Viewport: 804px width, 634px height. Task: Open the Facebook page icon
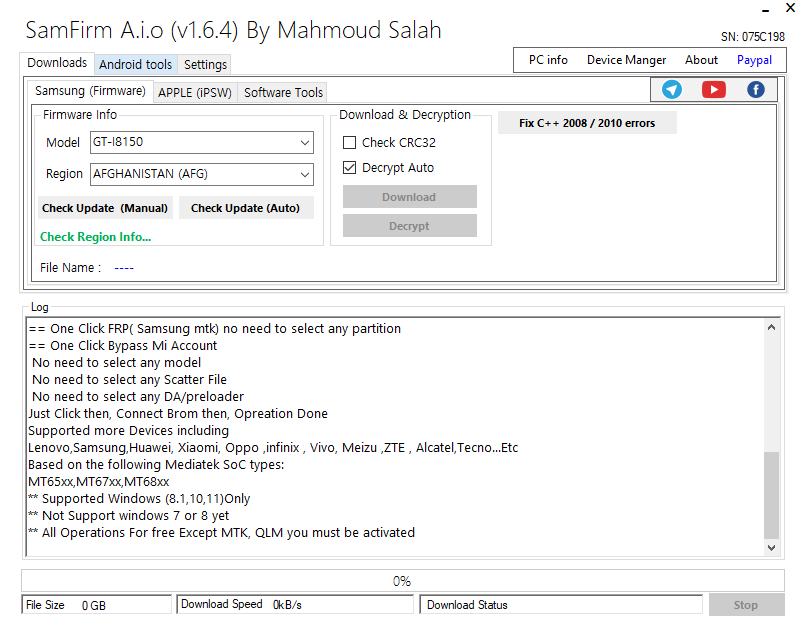756,90
